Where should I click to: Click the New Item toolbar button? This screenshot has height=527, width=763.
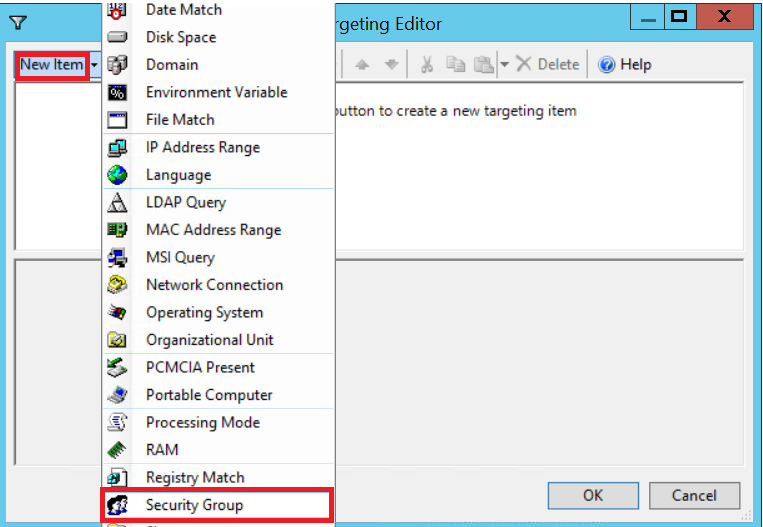[x=52, y=65]
